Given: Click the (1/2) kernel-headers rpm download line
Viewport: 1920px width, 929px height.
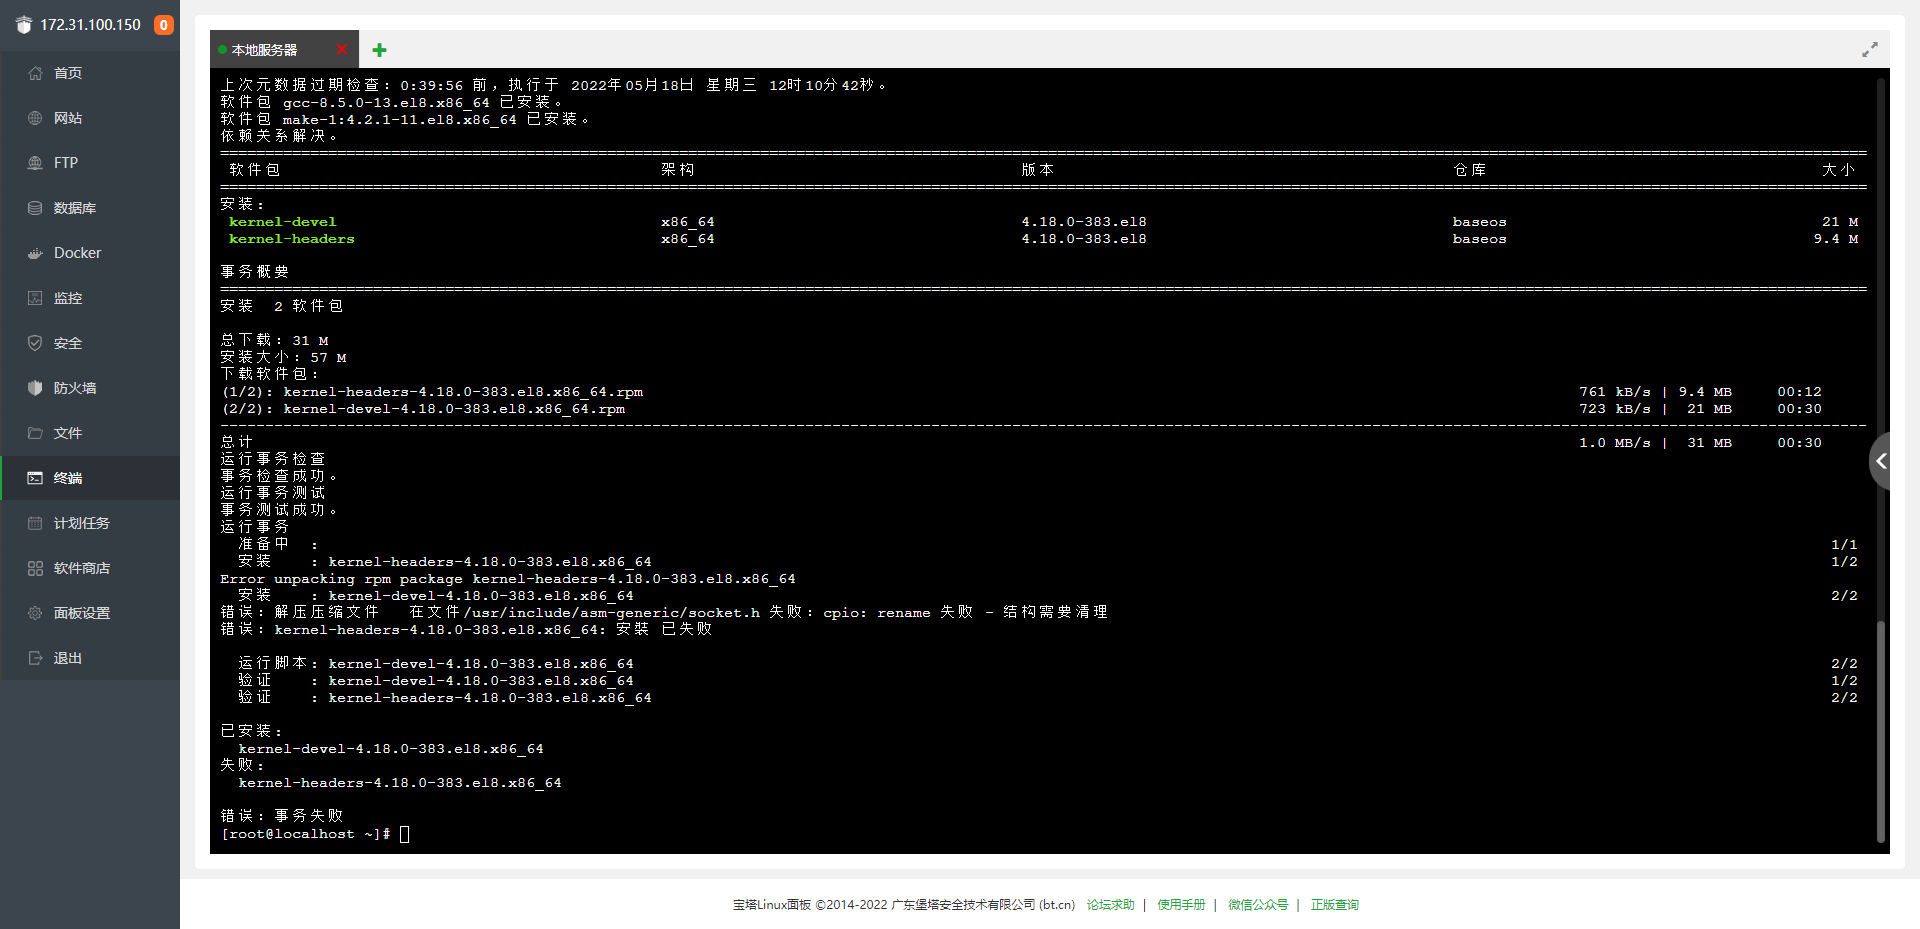Looking at the screenshot, I should (432, 392).
